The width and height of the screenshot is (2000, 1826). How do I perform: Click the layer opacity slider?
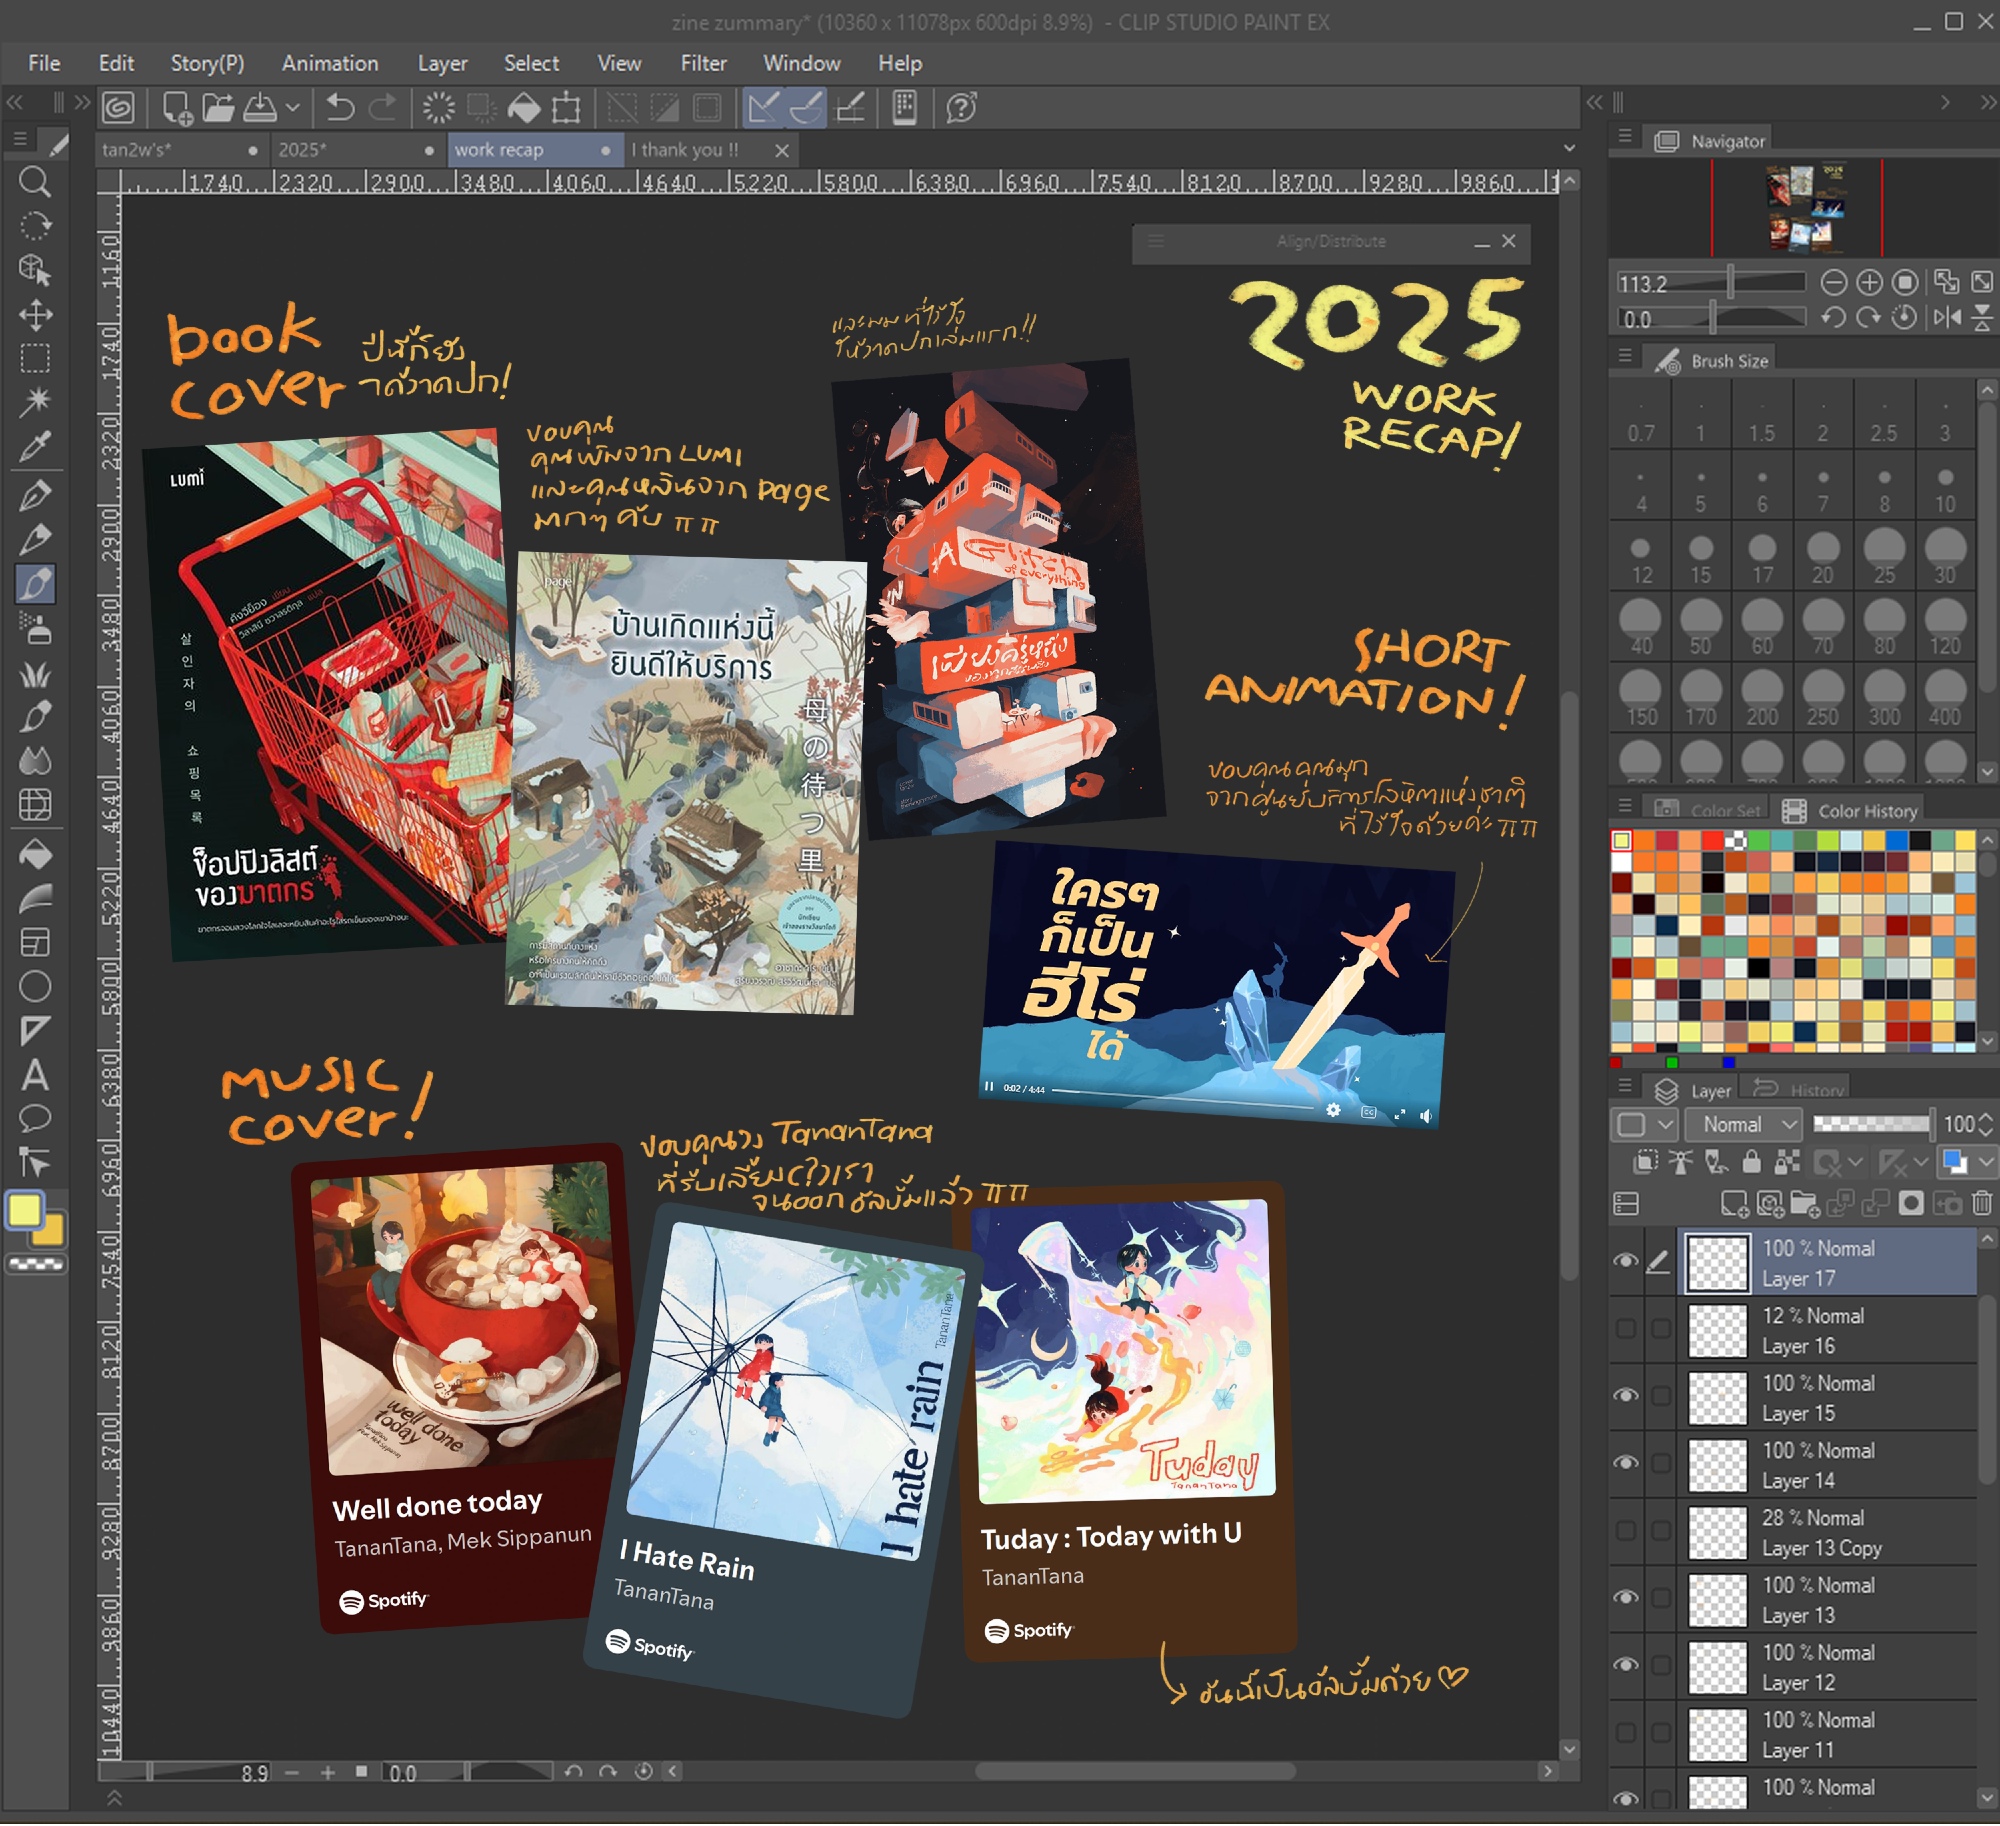[1871, 1125]
